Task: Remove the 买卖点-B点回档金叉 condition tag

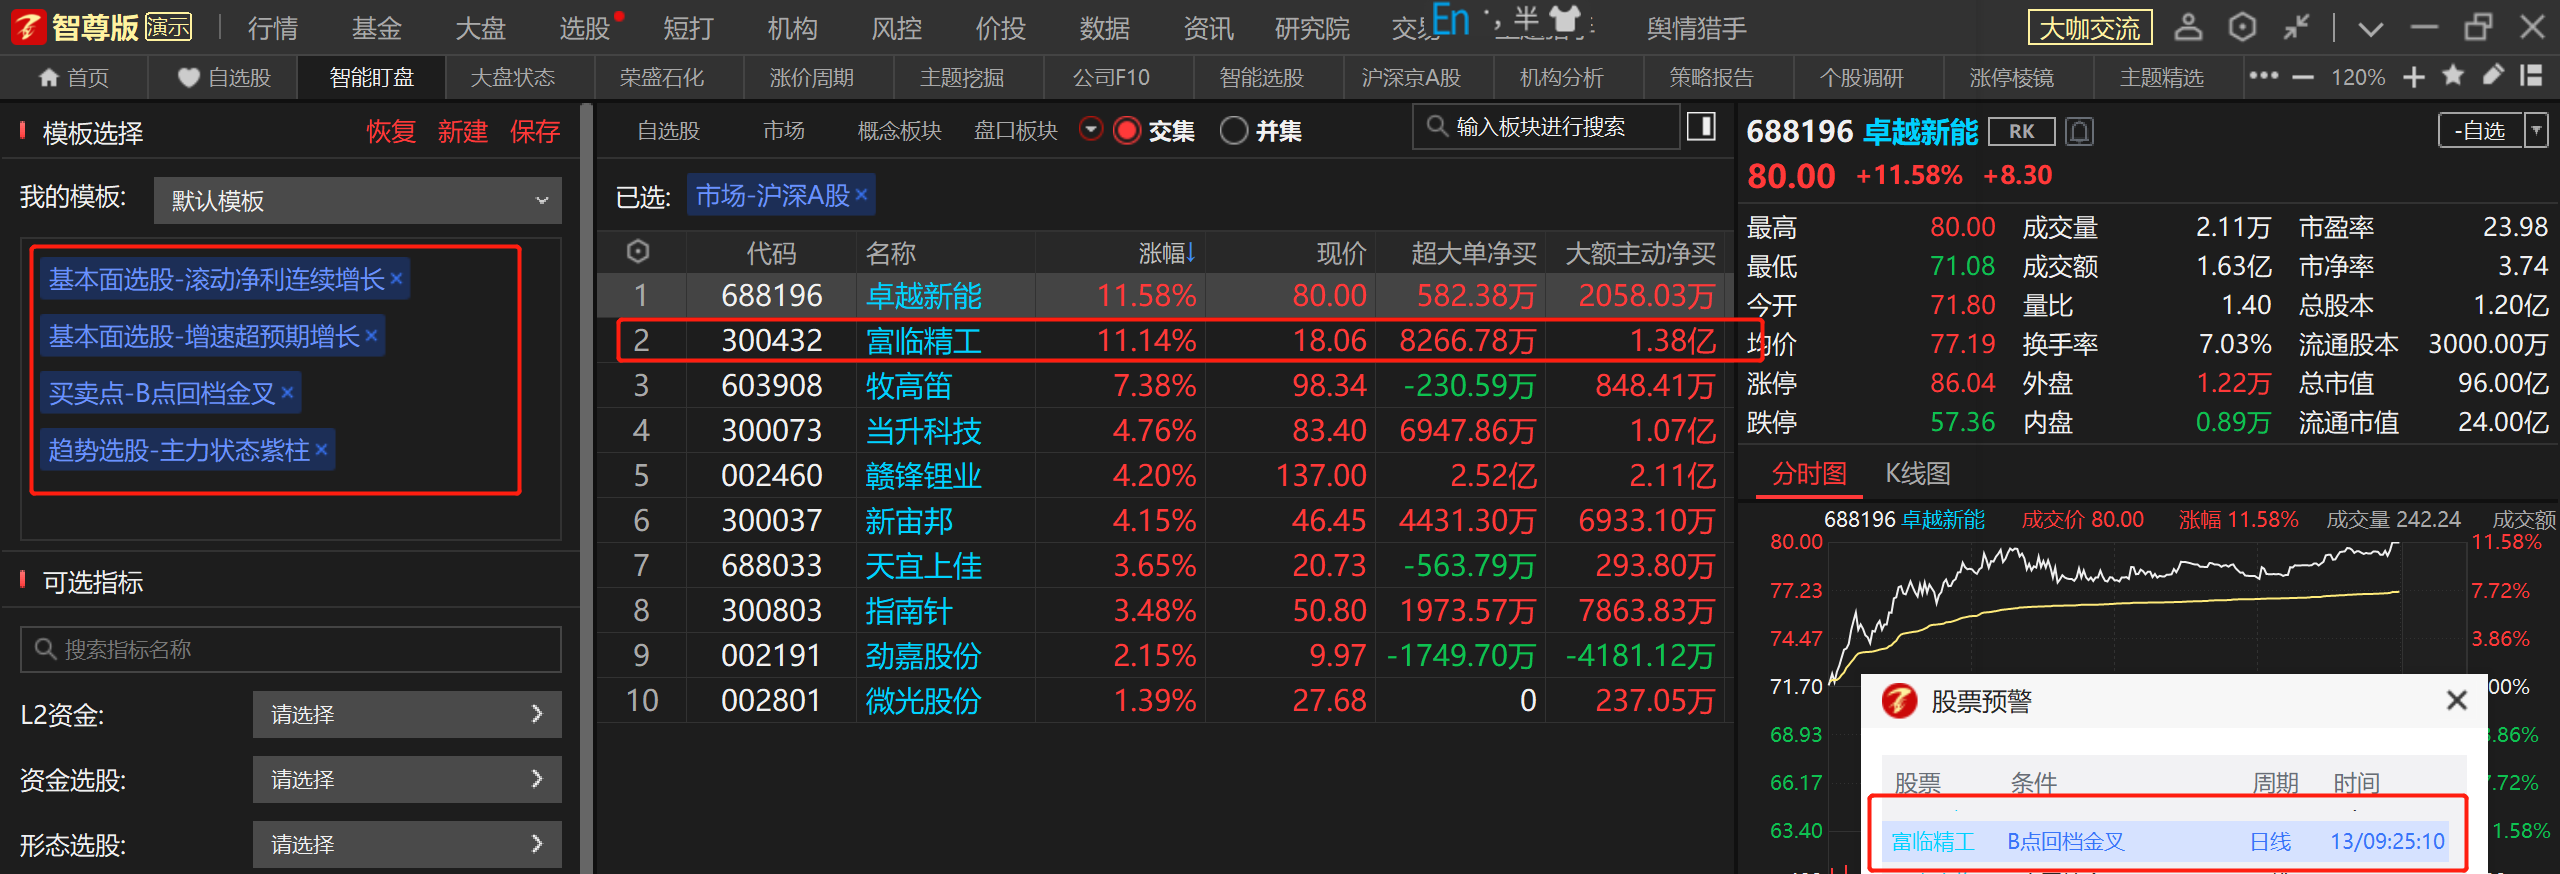Action: click(x=287, y=393)
